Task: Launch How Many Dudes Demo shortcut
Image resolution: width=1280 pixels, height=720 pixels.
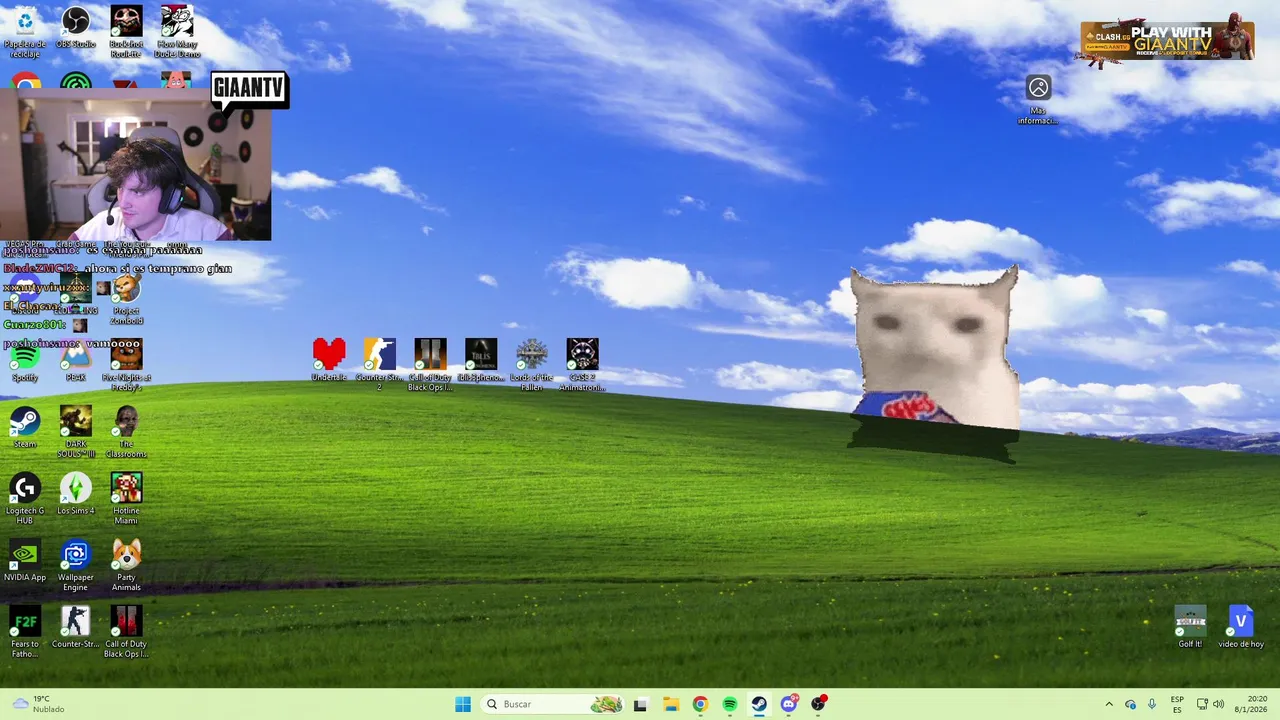Action: 177,32
